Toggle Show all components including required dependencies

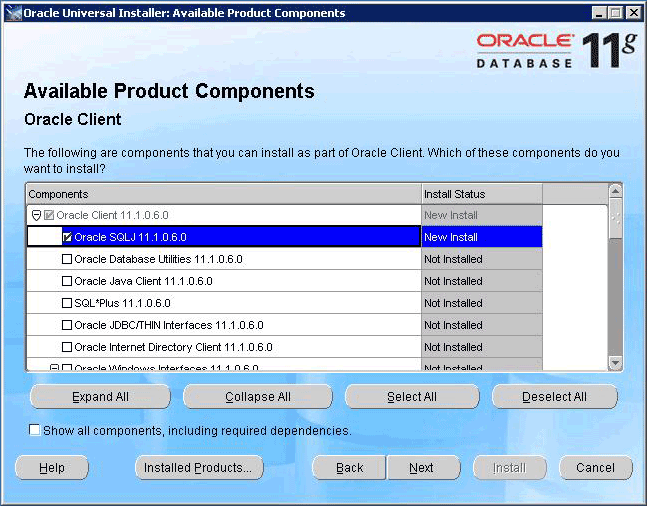pos(35,431)
